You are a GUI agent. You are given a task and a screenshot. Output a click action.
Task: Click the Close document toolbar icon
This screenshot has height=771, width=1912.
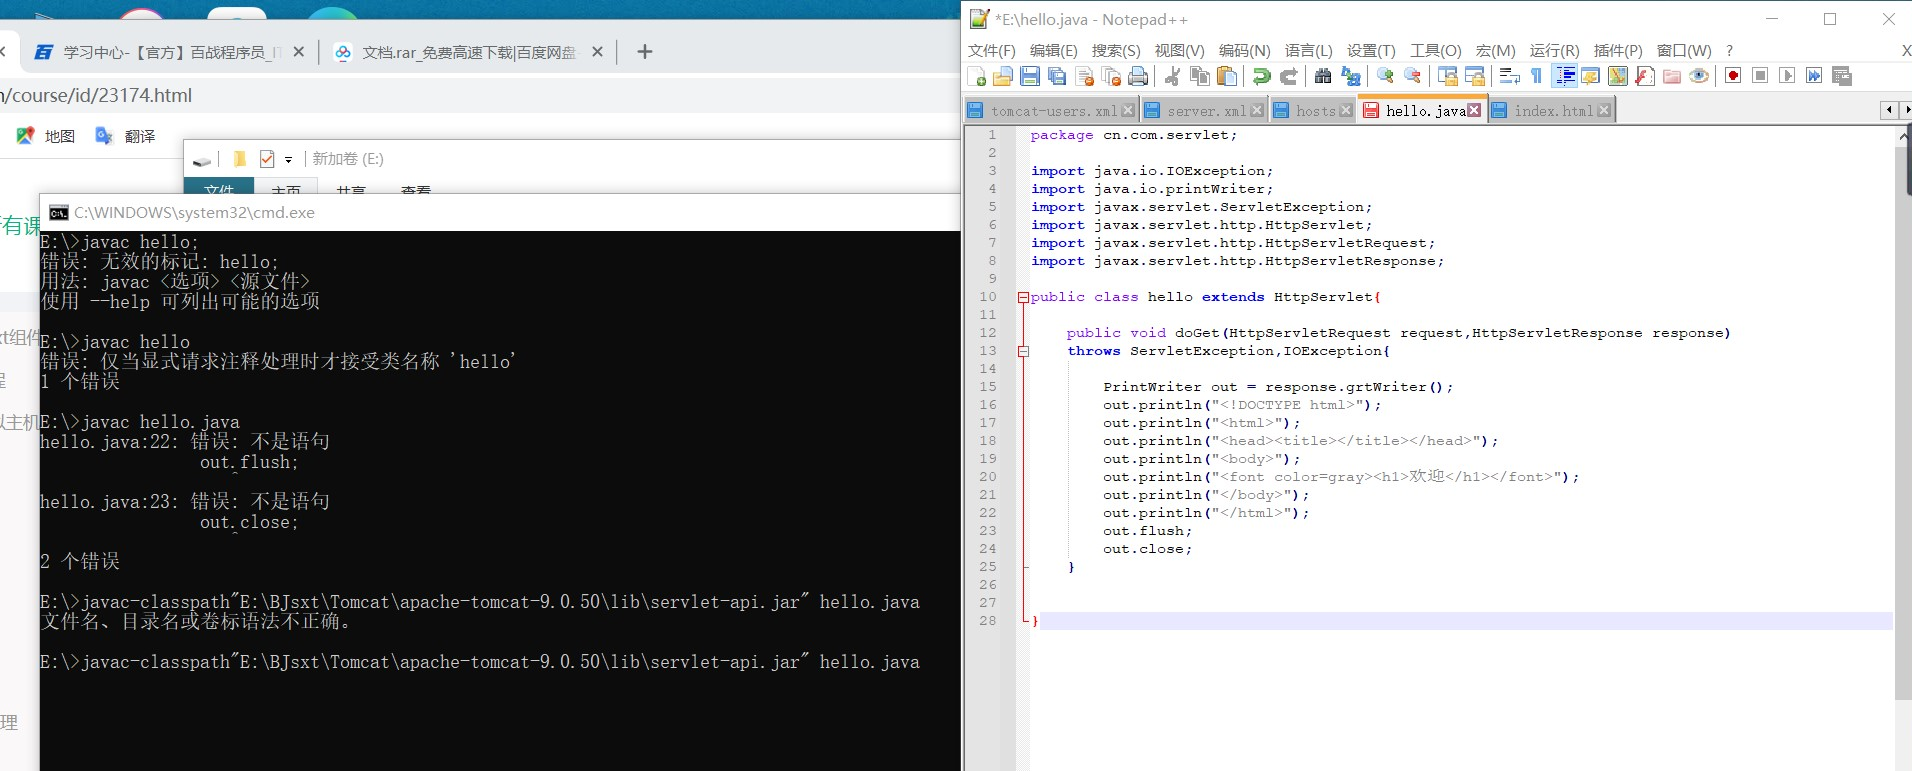[x=1084, y=76]
